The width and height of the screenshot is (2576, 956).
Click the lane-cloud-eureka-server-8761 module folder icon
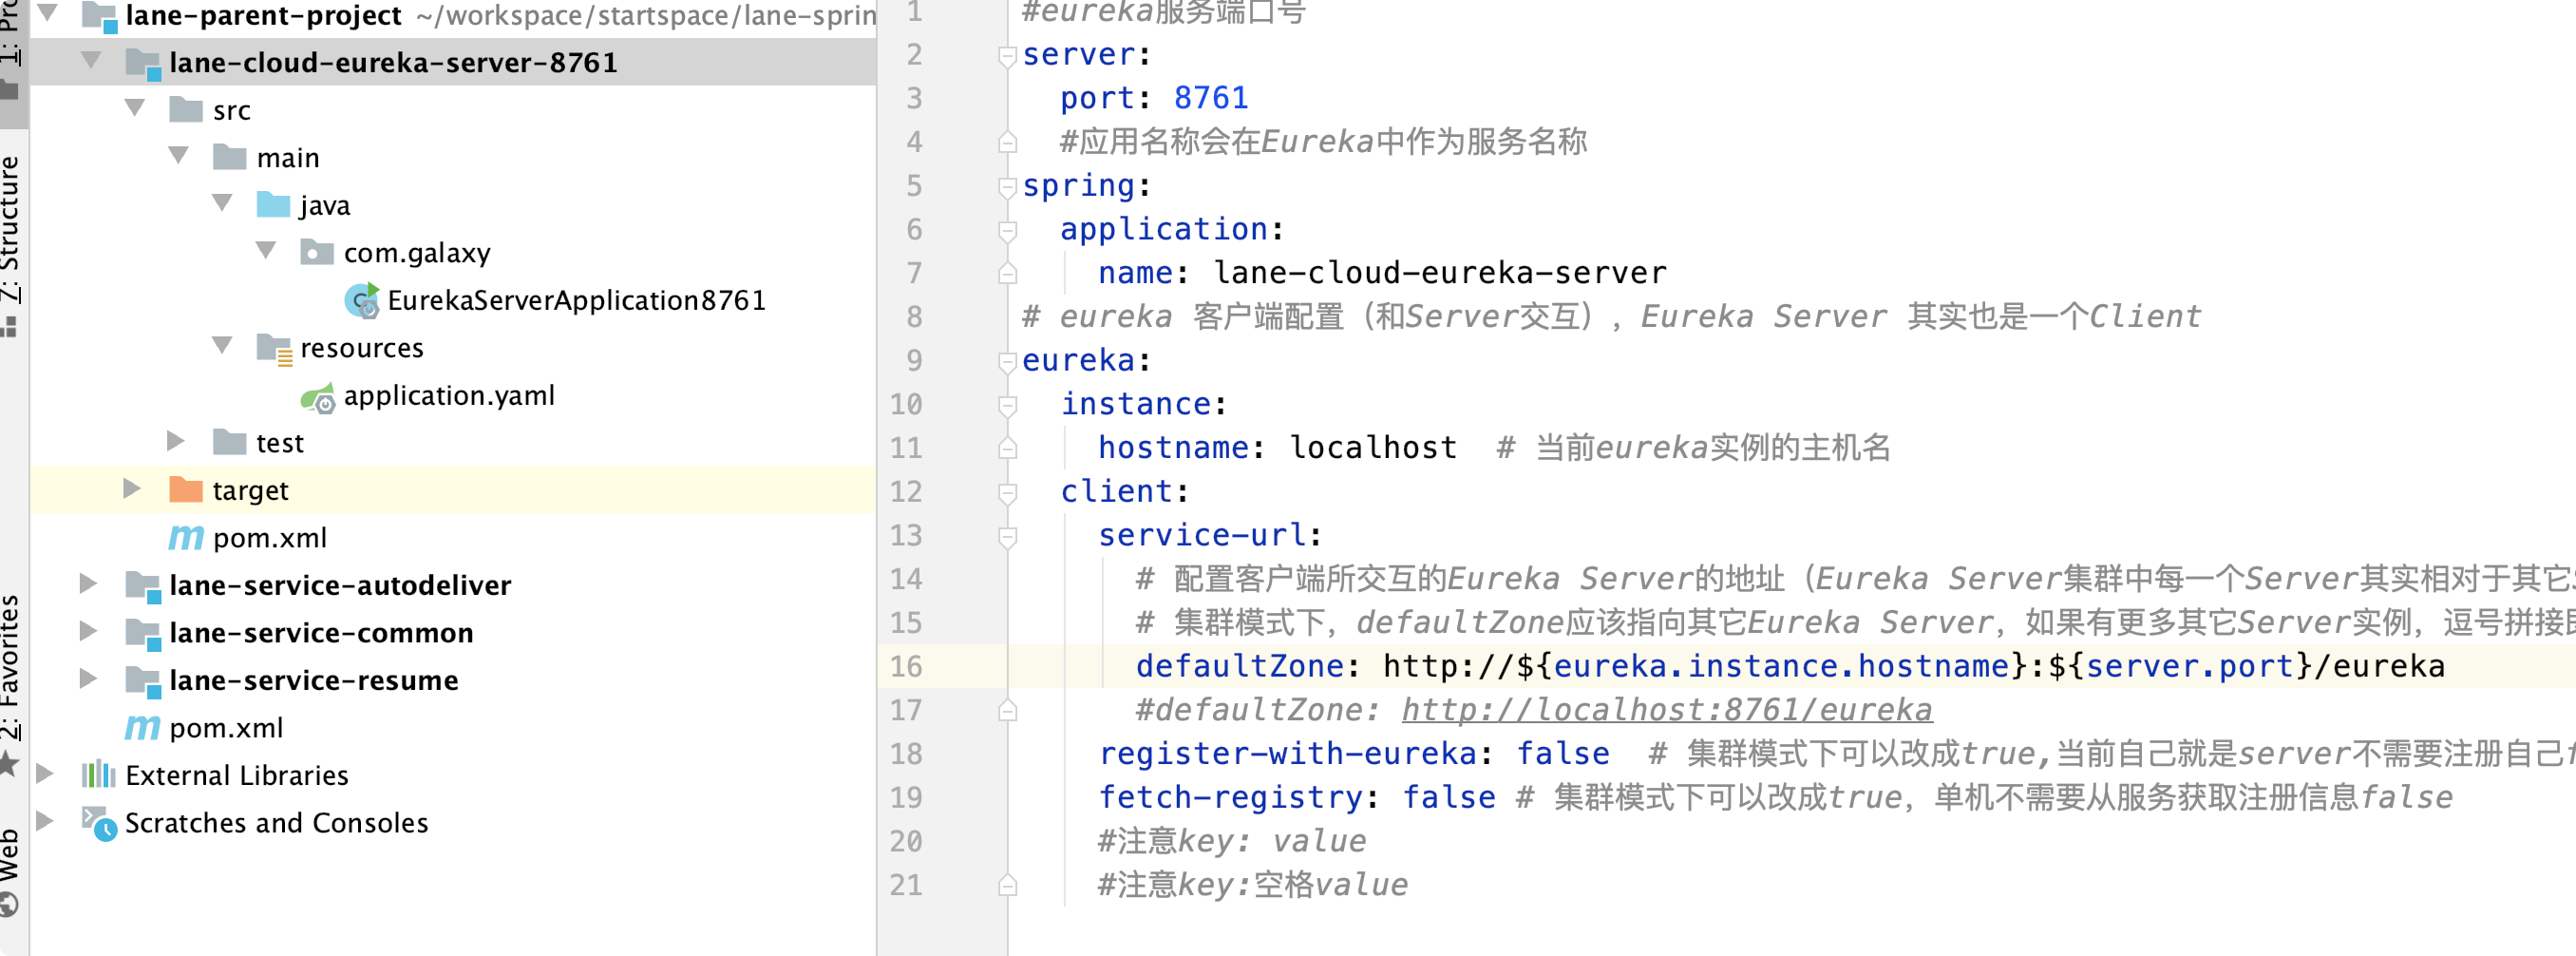tap(143, 63)
